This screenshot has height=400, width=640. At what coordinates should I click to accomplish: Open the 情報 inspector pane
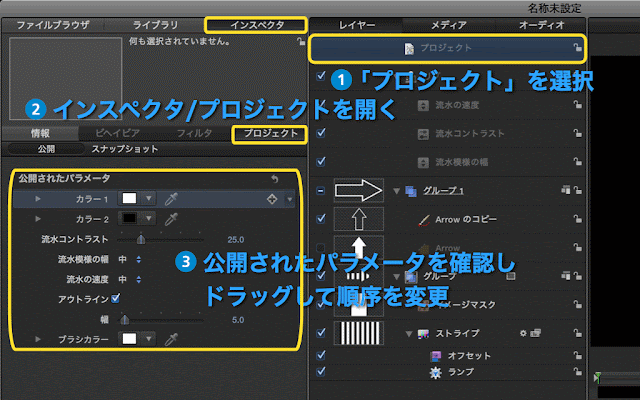coord(40,133)
